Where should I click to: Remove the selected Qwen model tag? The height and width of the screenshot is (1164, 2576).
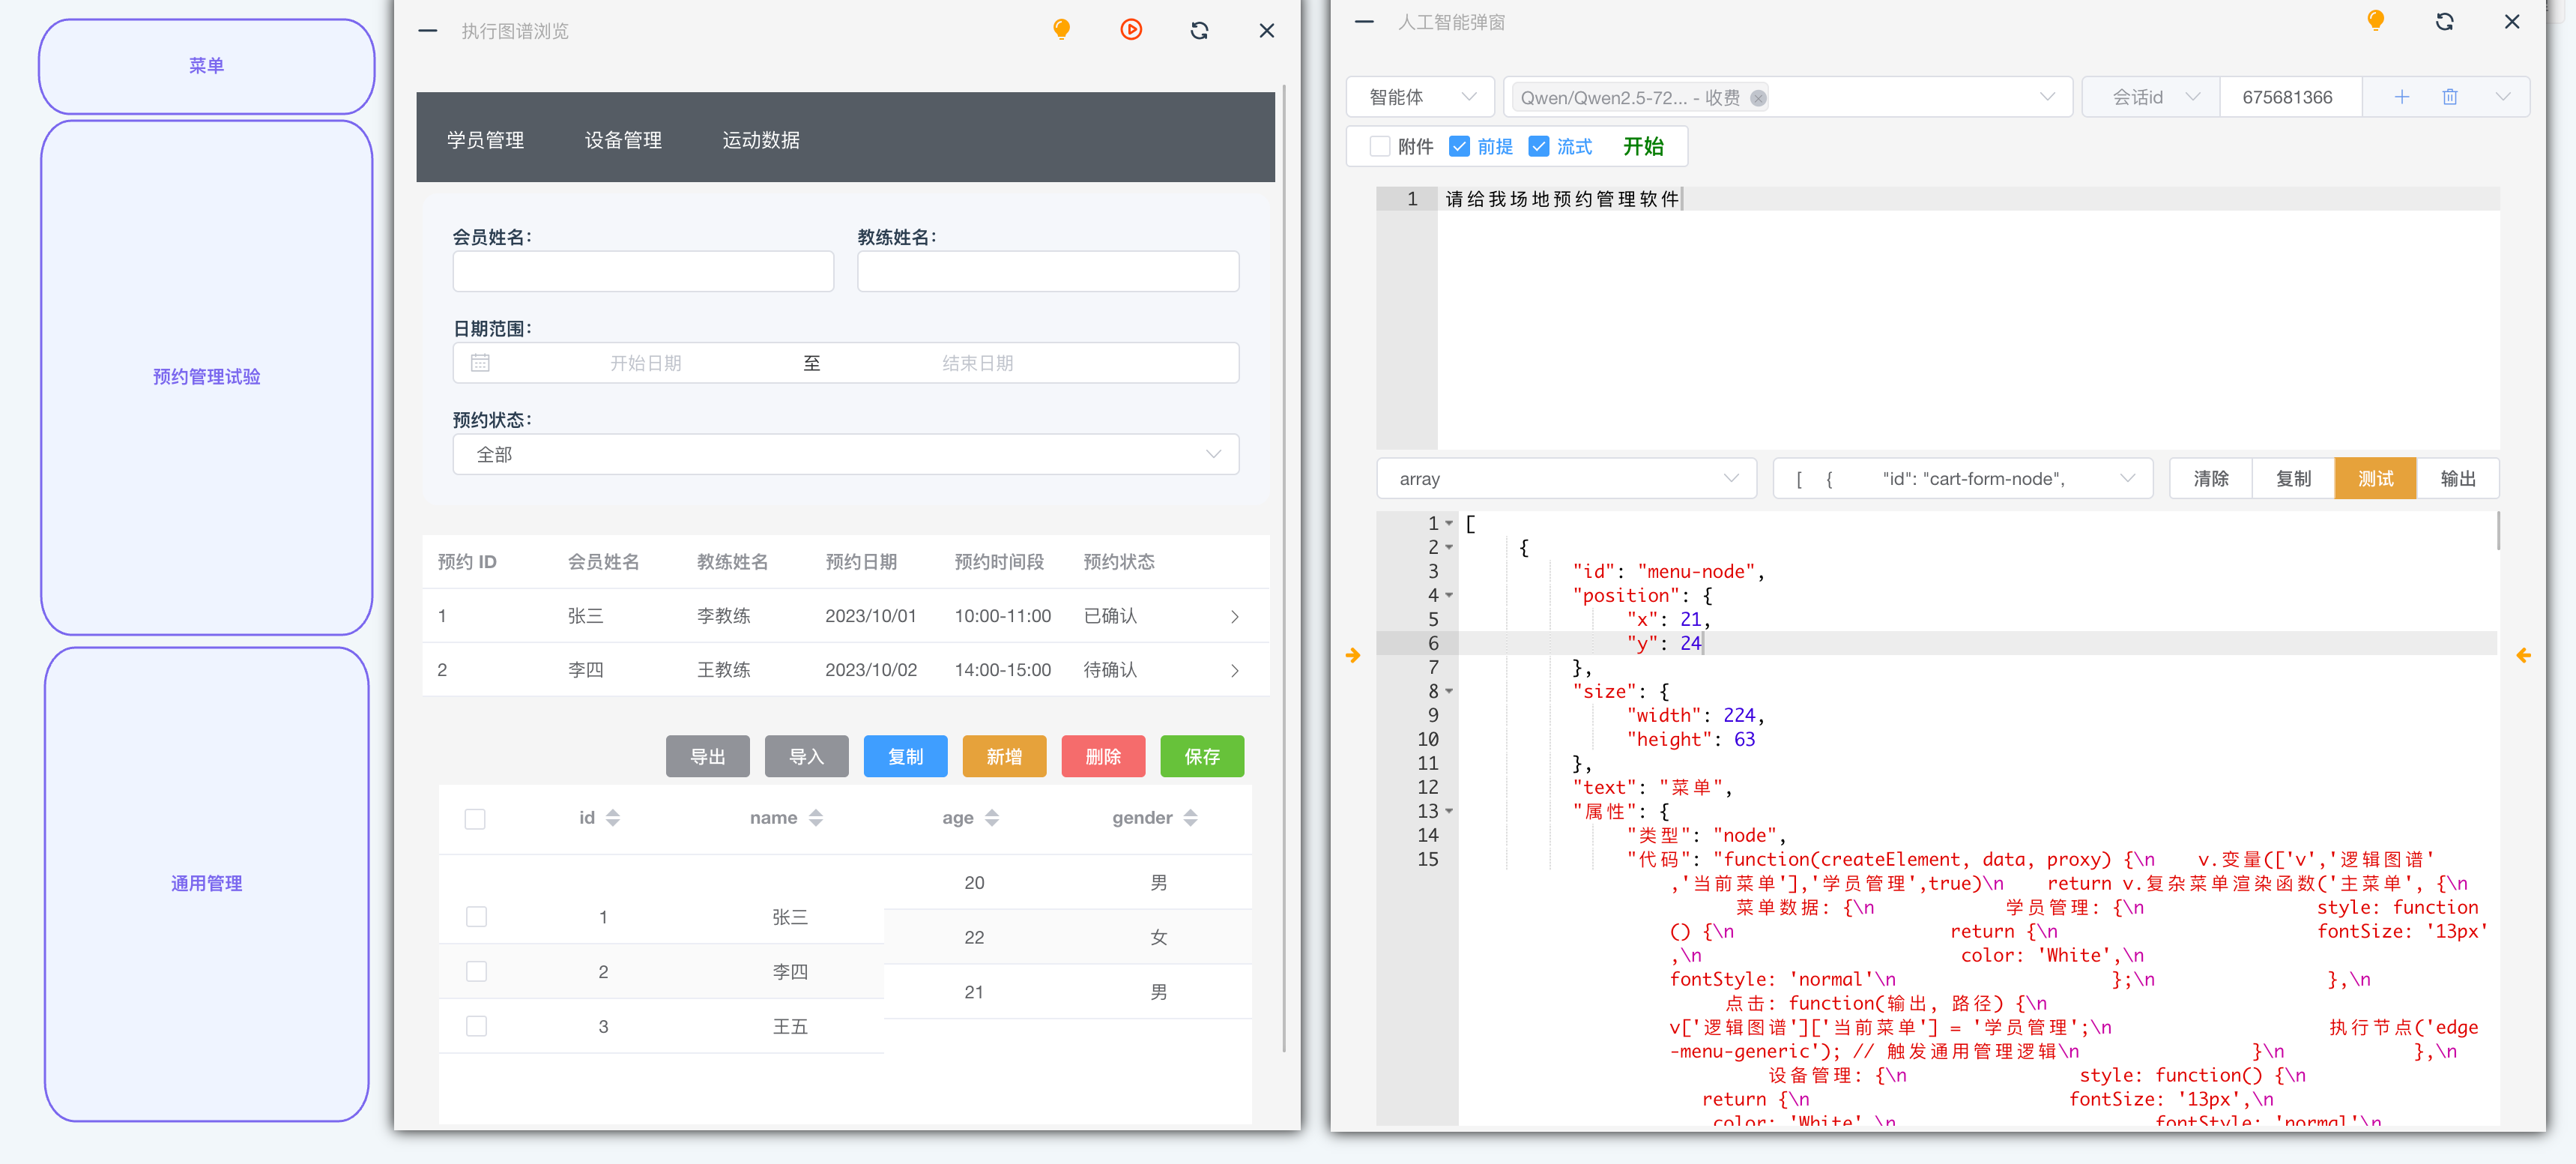point(1758,98)
